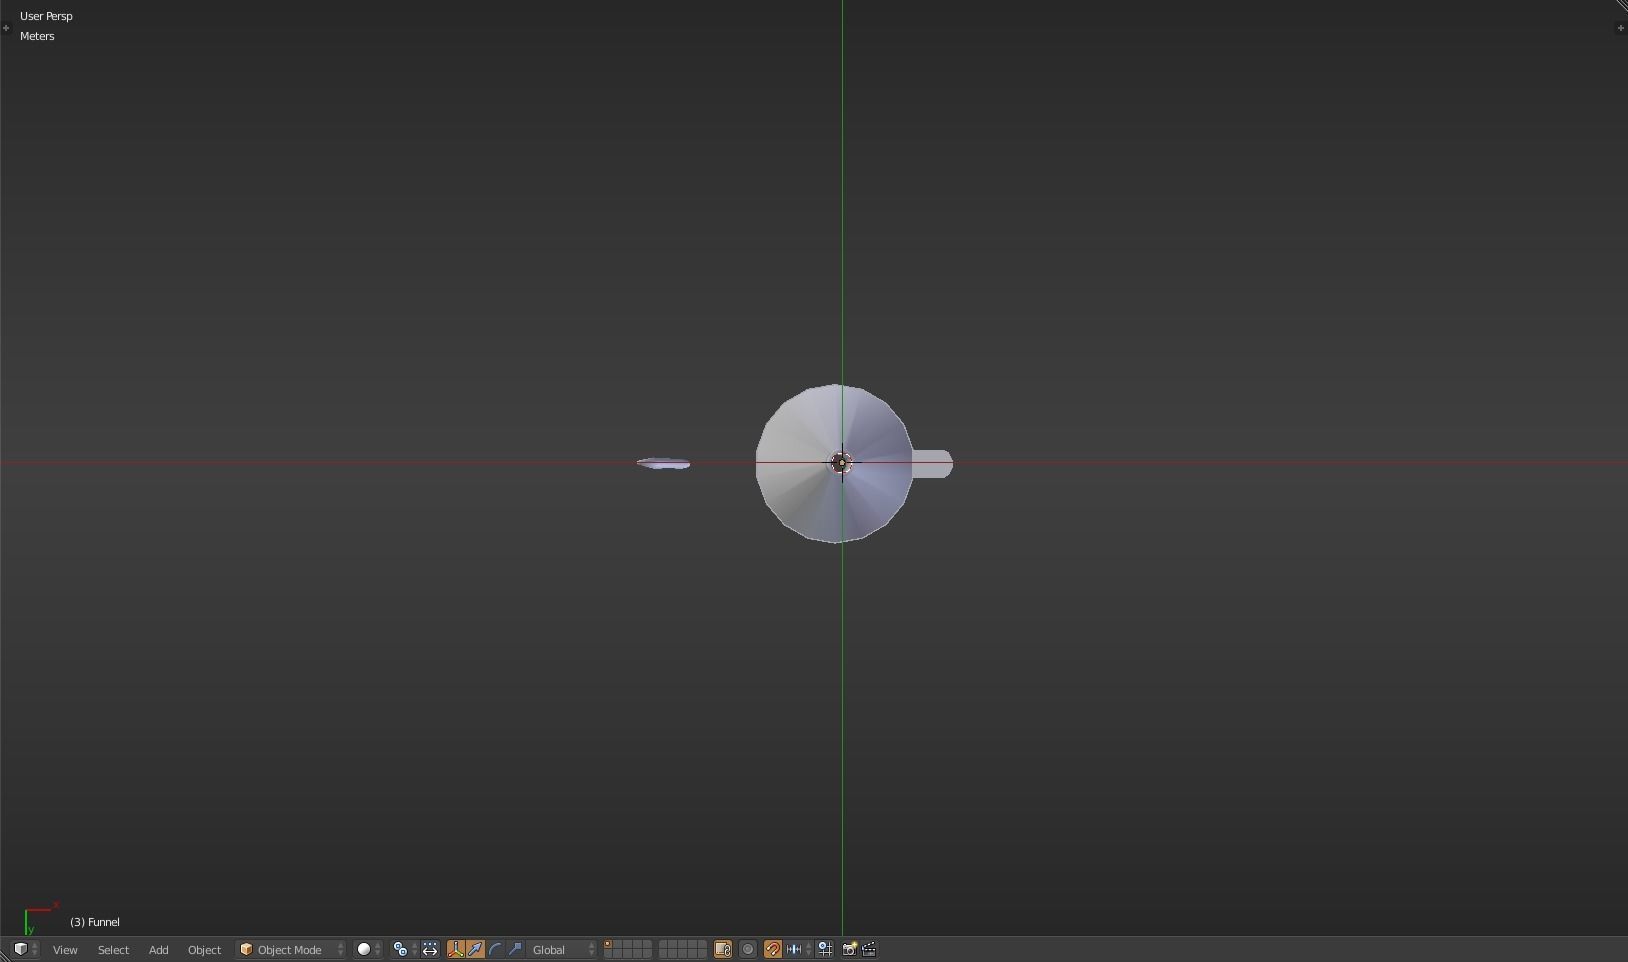This screenshot has width=1628, height=962.
Task: Click the Meters unit label
Action: coord(37,36)
